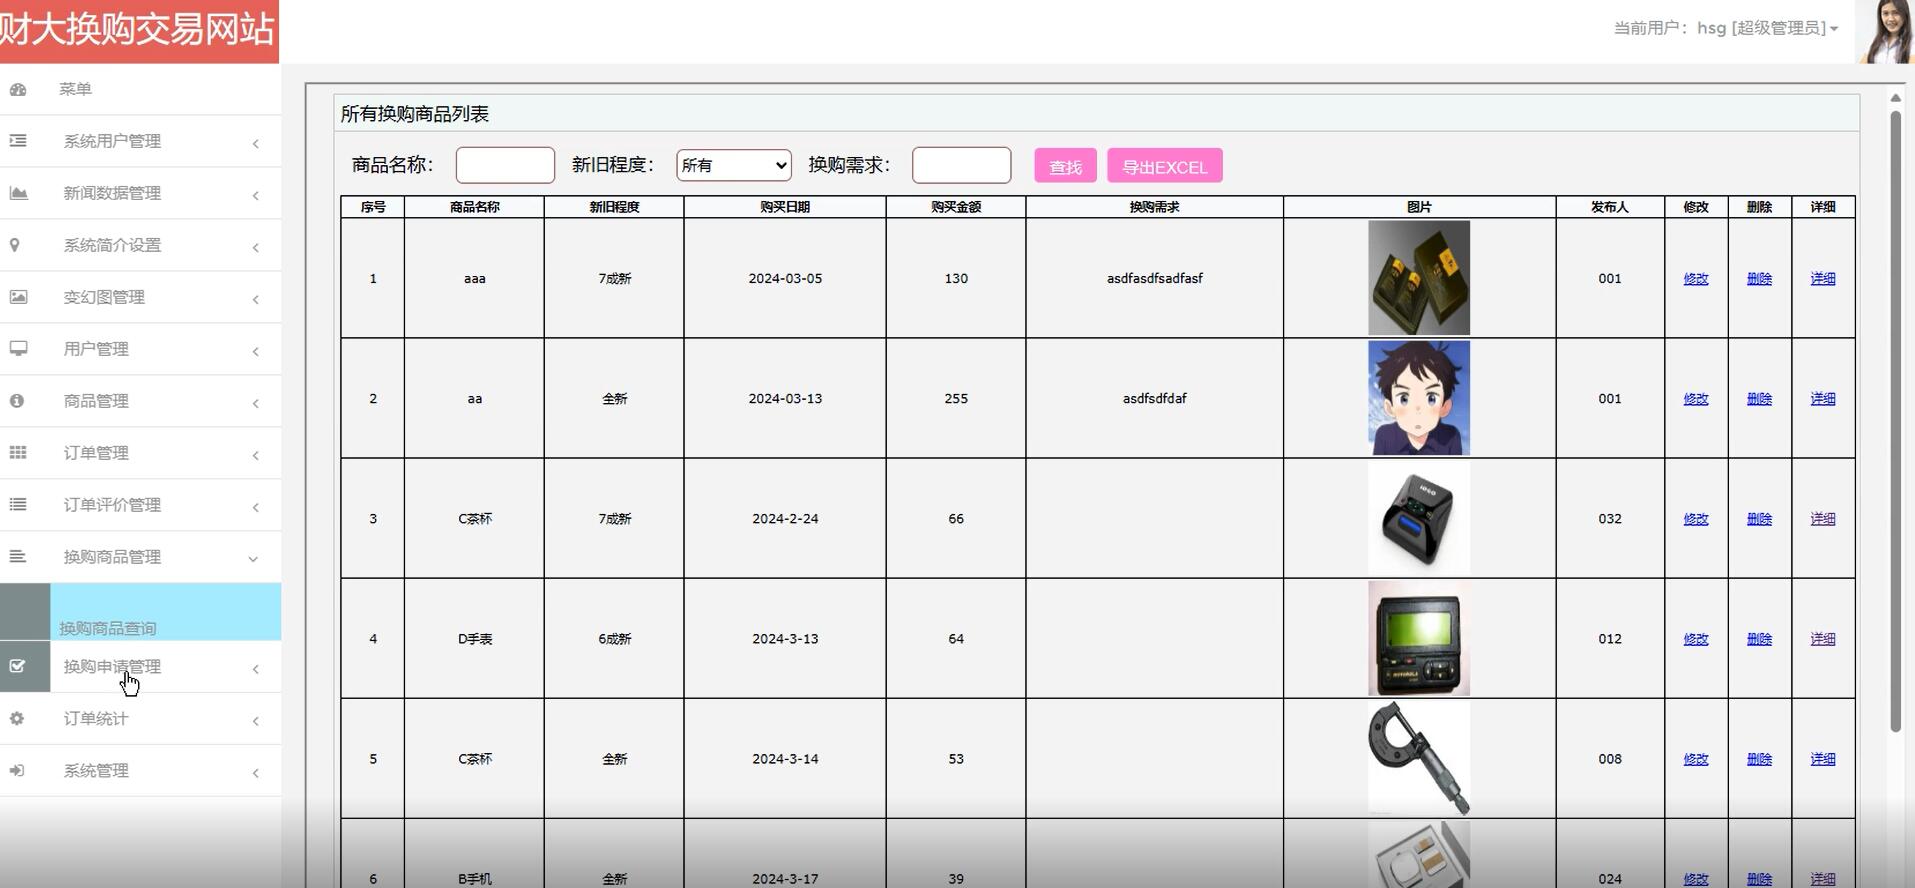Click the 购买日期 column header
This screenshot has height=888, width=1915.
(785, 207)
